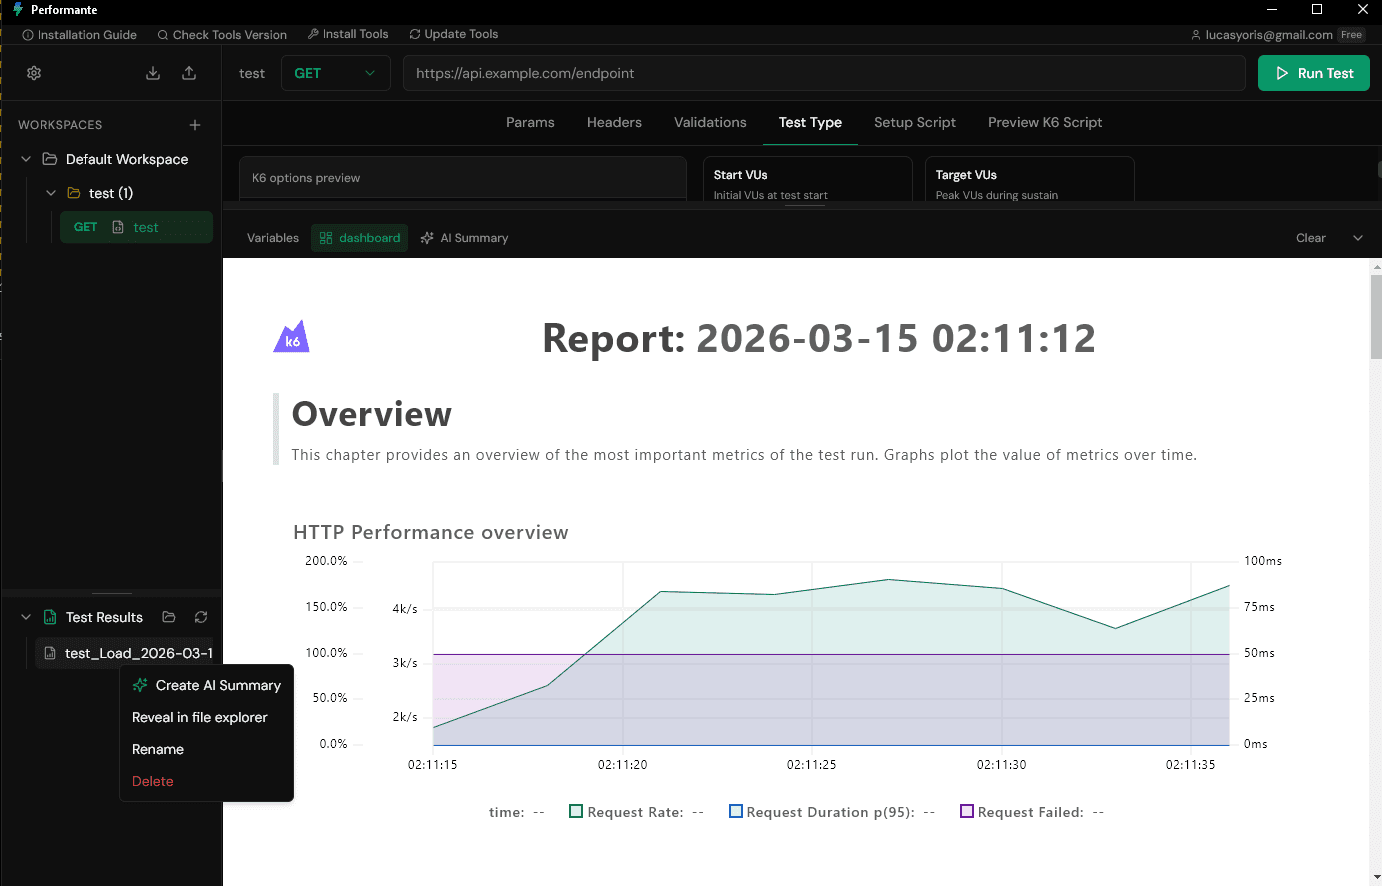Select Rename in the context menu

pyautogui.click(x=158, y=749)
